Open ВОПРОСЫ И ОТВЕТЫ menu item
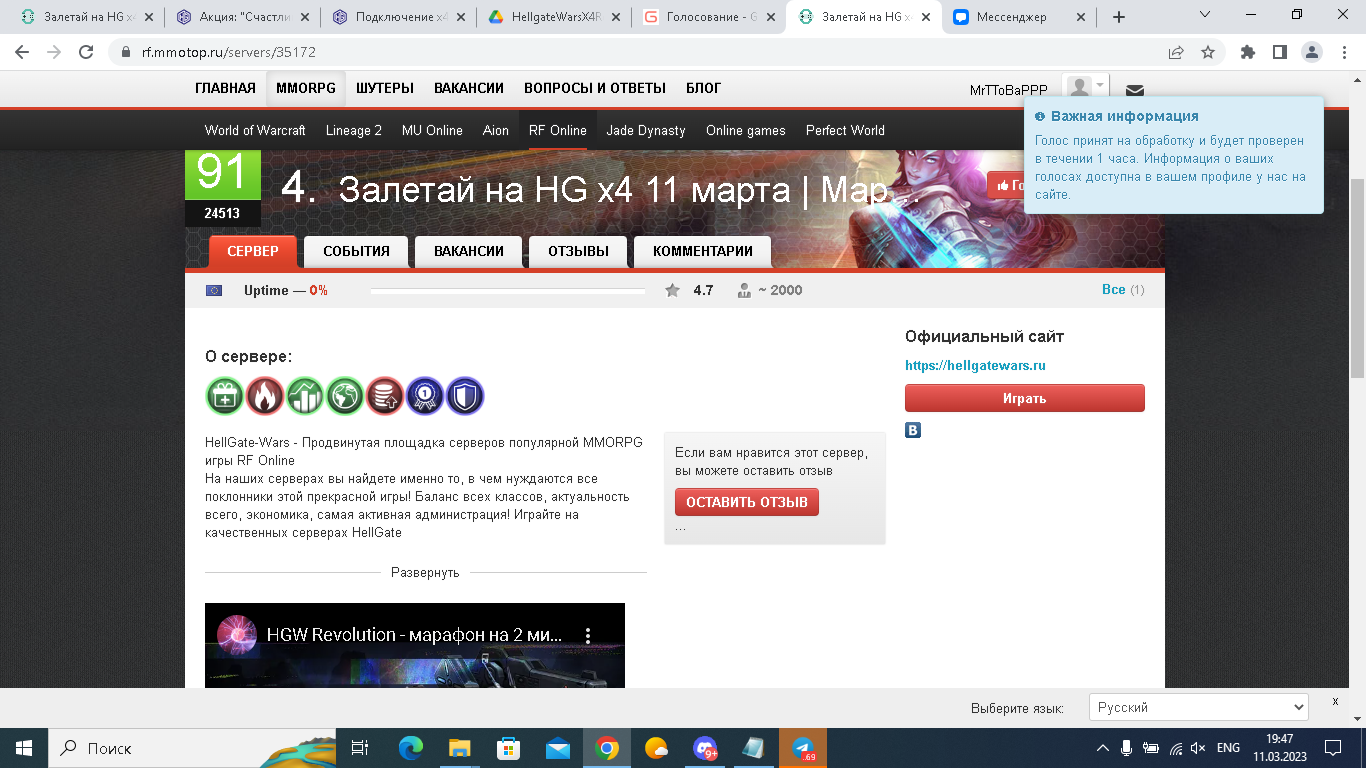1366x768 pixels. 595,88
